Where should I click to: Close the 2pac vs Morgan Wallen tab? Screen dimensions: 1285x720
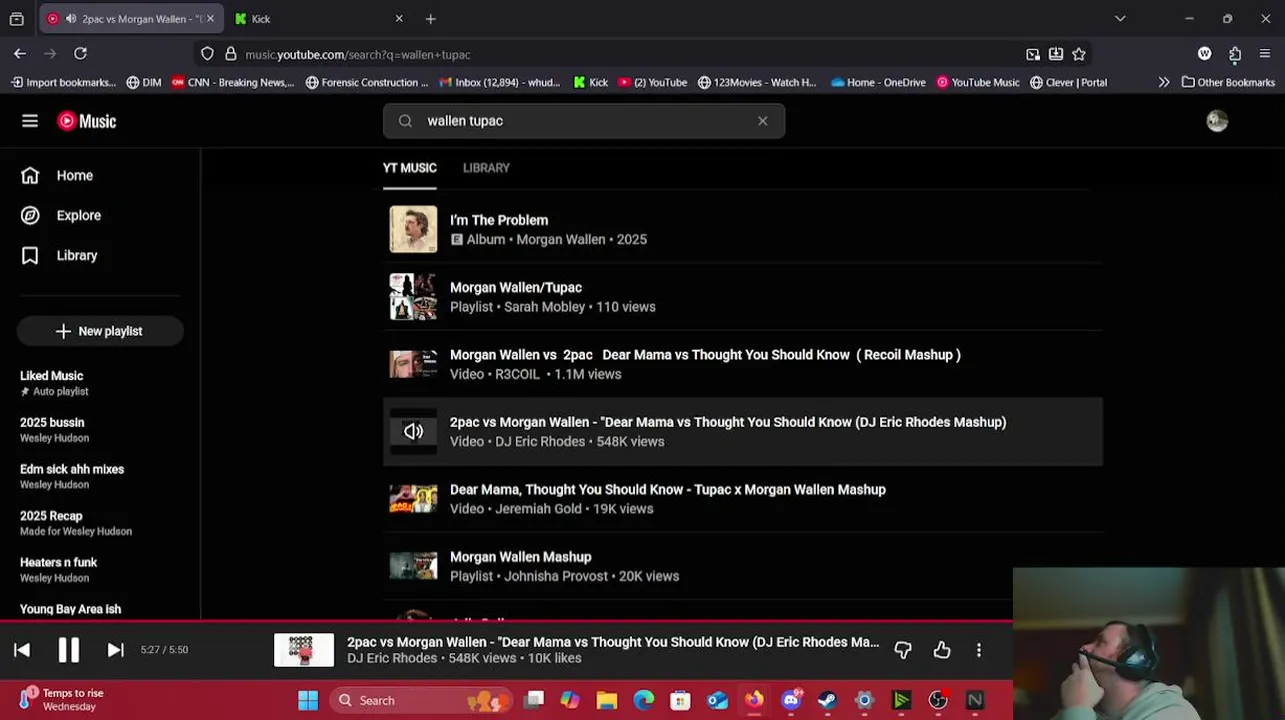[210, 19]
